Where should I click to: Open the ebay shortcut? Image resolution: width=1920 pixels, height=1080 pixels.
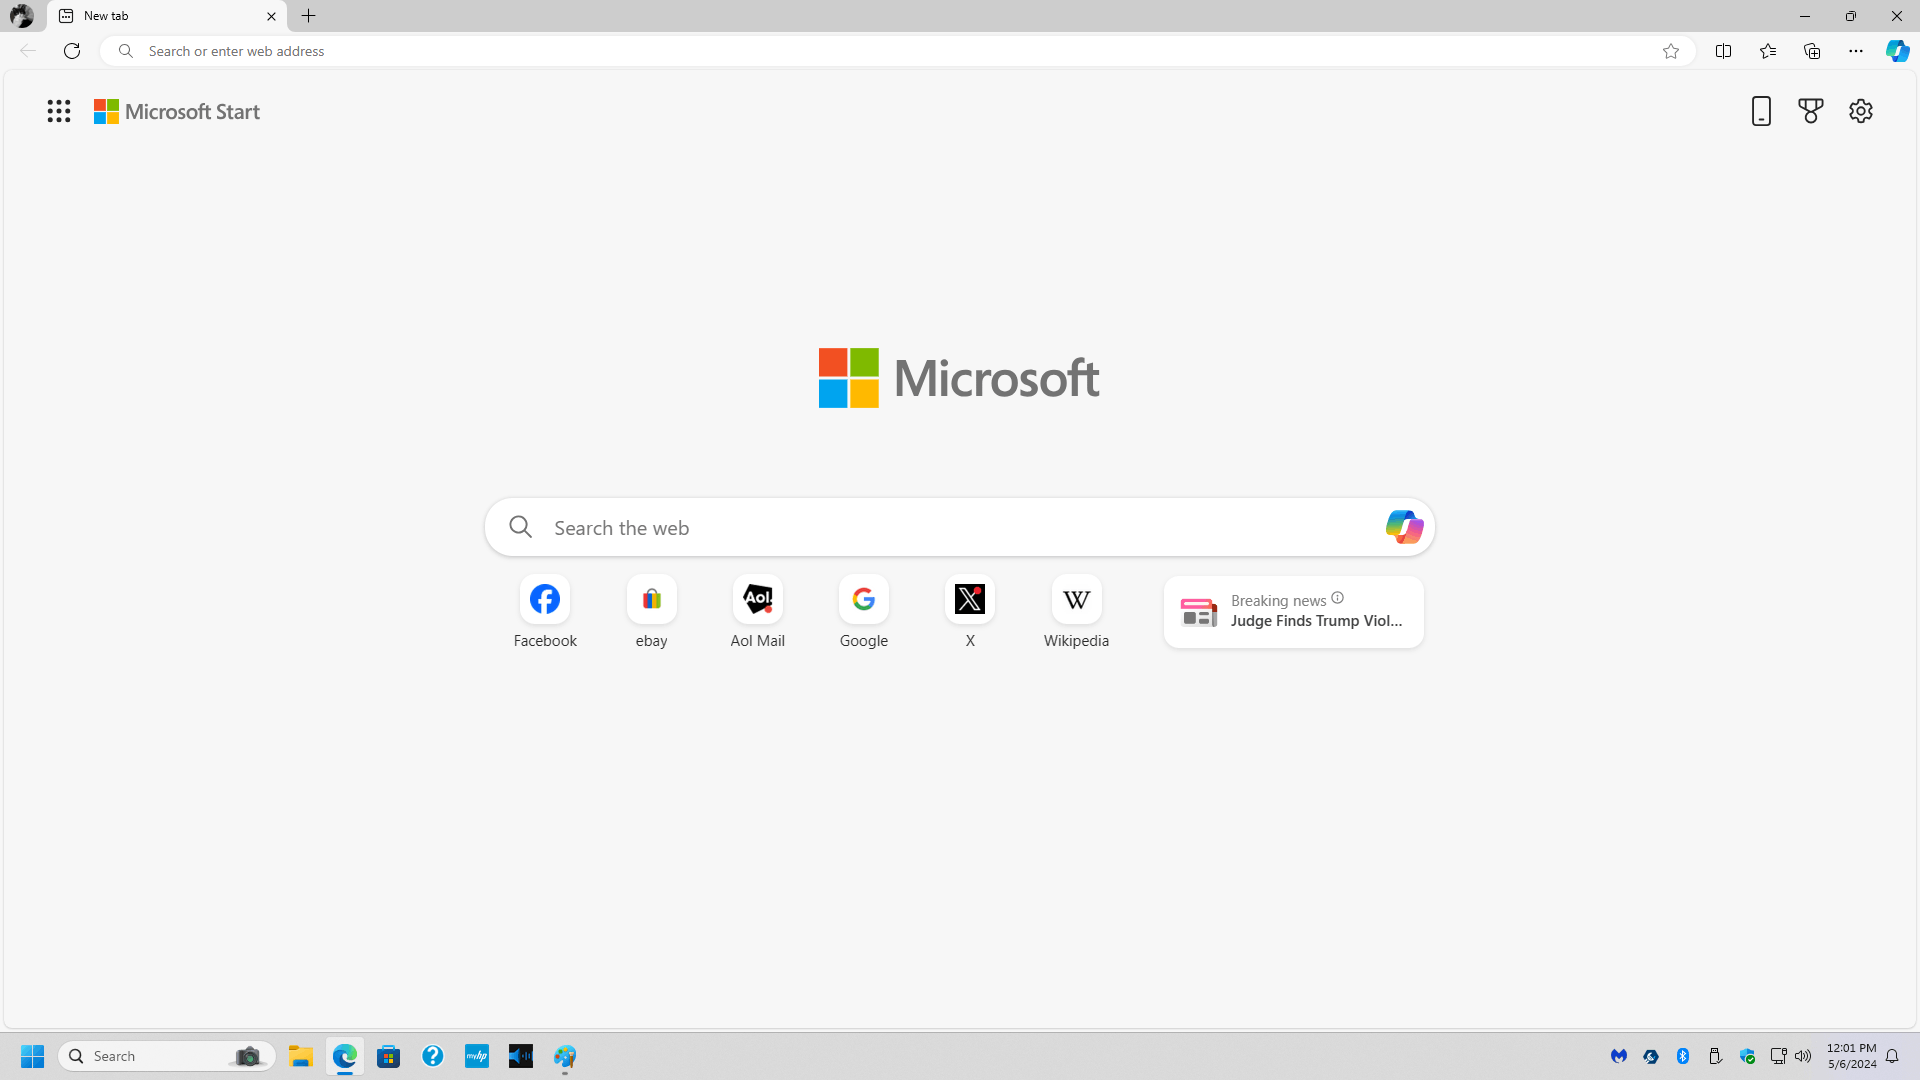(x=650, y=611)
